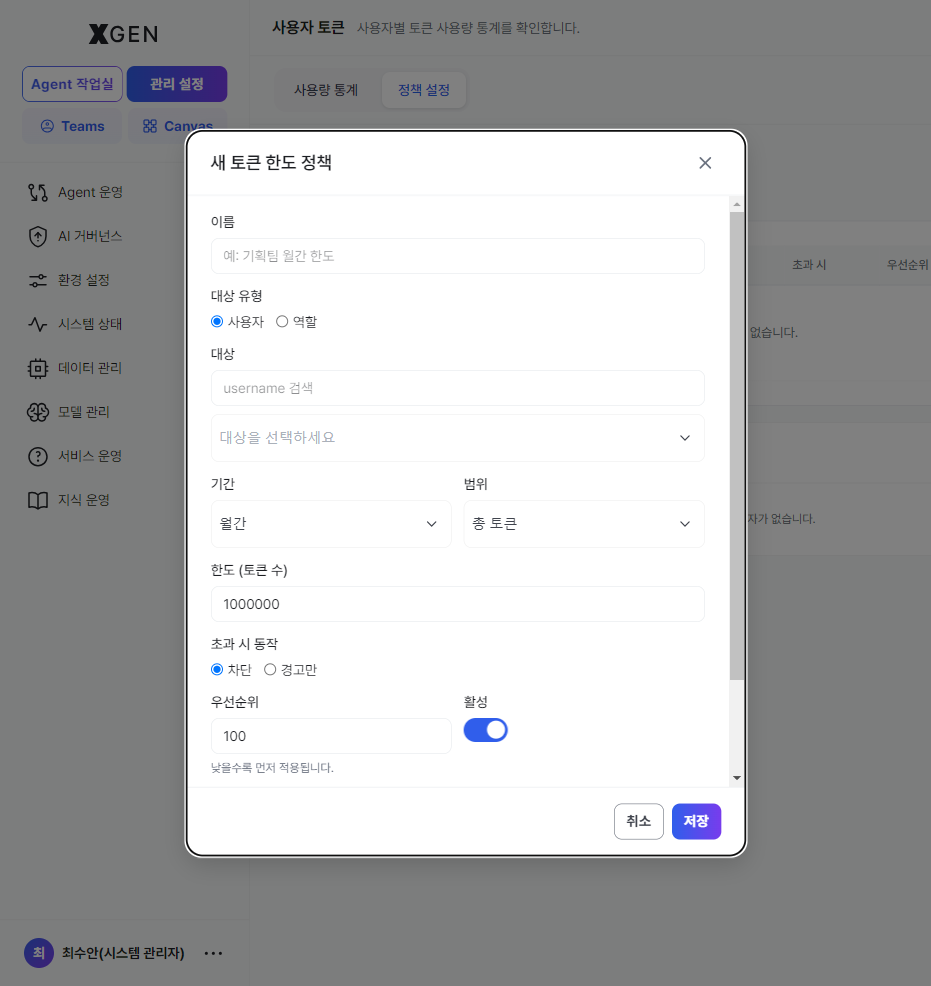Click 최수안(시스템 관리자) user name

click(123, 953)
